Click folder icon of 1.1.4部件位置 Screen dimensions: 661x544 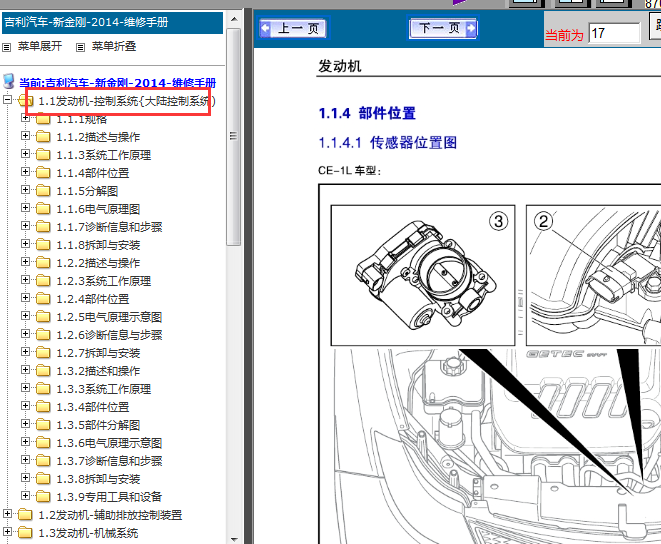(x=43, y=172)
